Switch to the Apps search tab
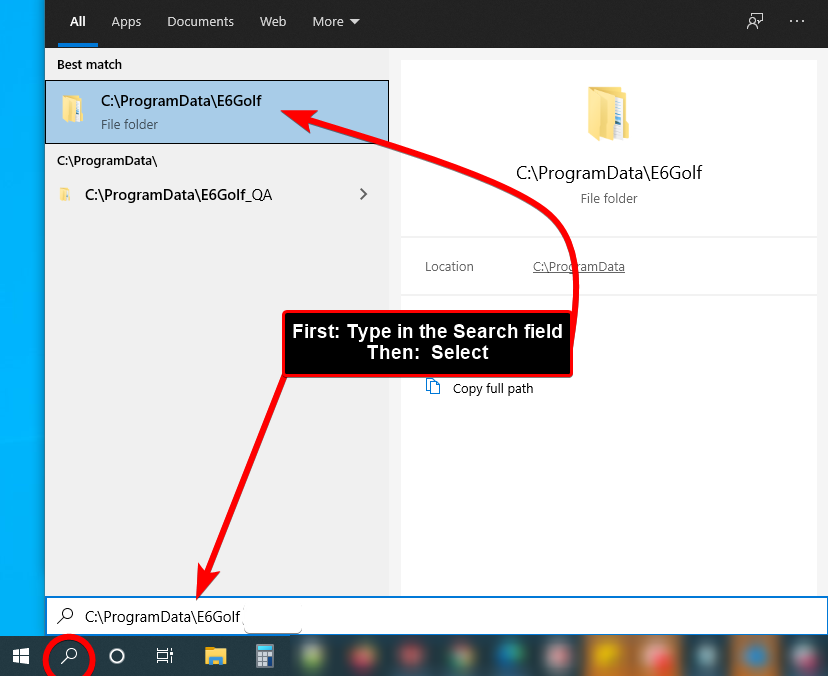Image resolution: width=828 pixels, height=676 pixels. pos(126,22)
